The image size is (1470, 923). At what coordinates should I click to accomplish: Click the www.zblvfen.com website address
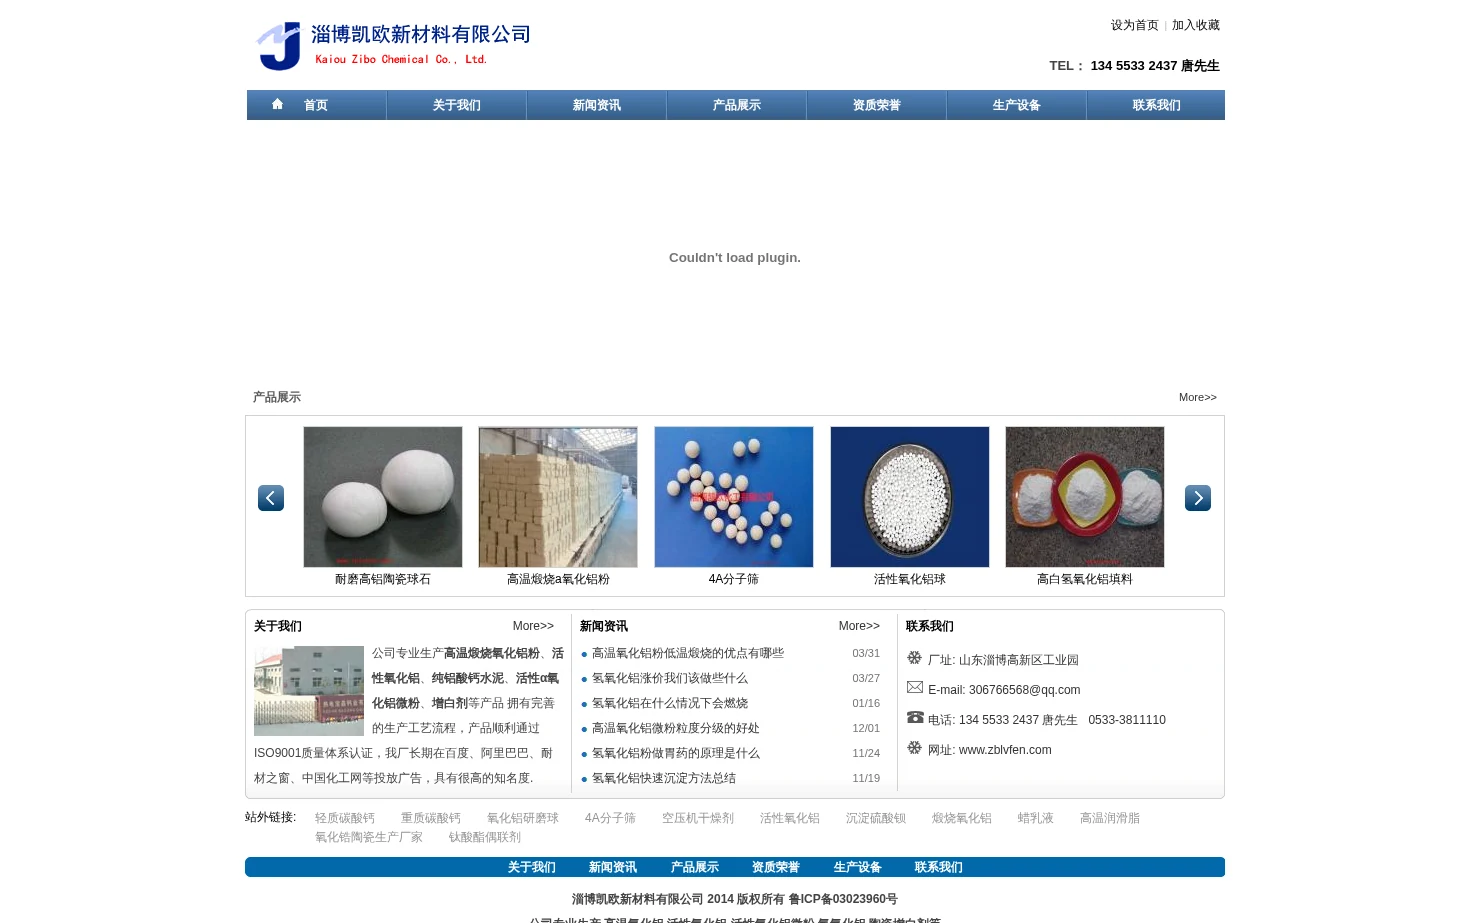click(1005, 750)
